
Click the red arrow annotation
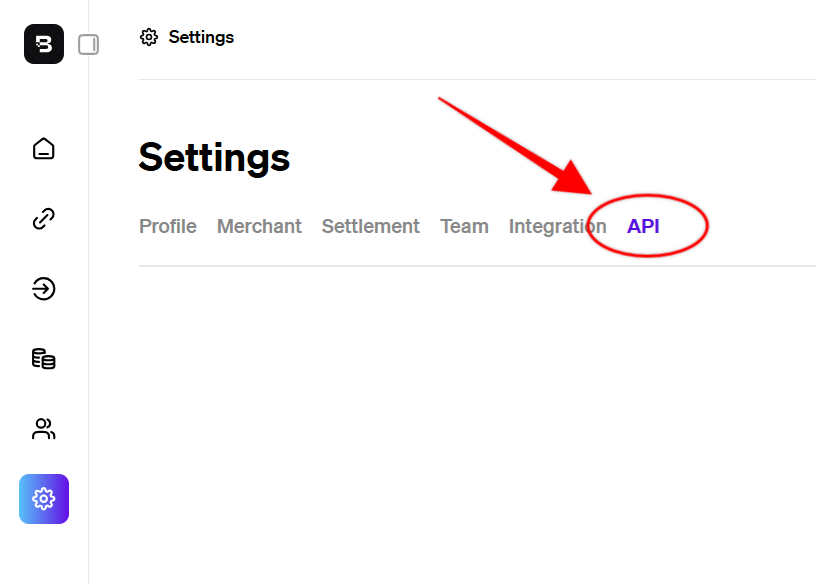pyautogui.click(x=515, y=146)
